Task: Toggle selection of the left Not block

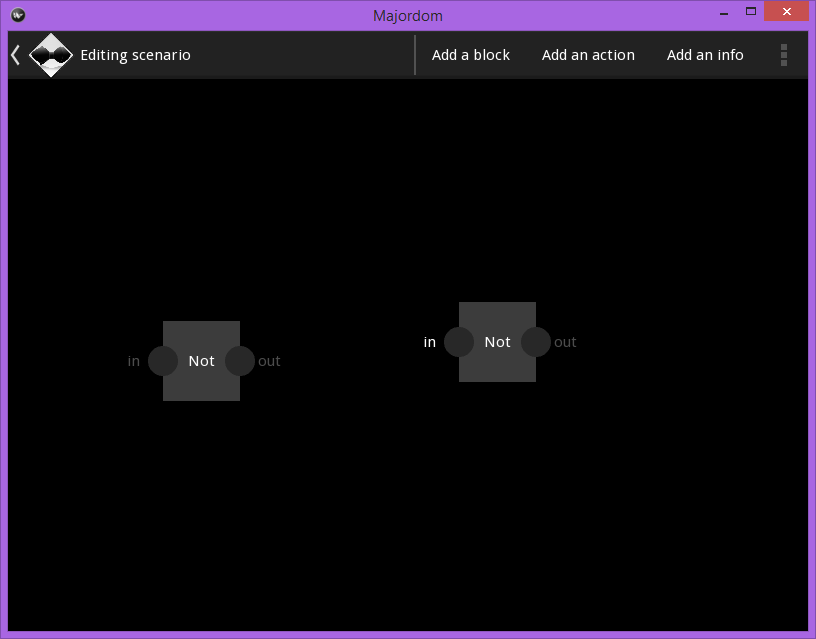Action: (201, 360)
